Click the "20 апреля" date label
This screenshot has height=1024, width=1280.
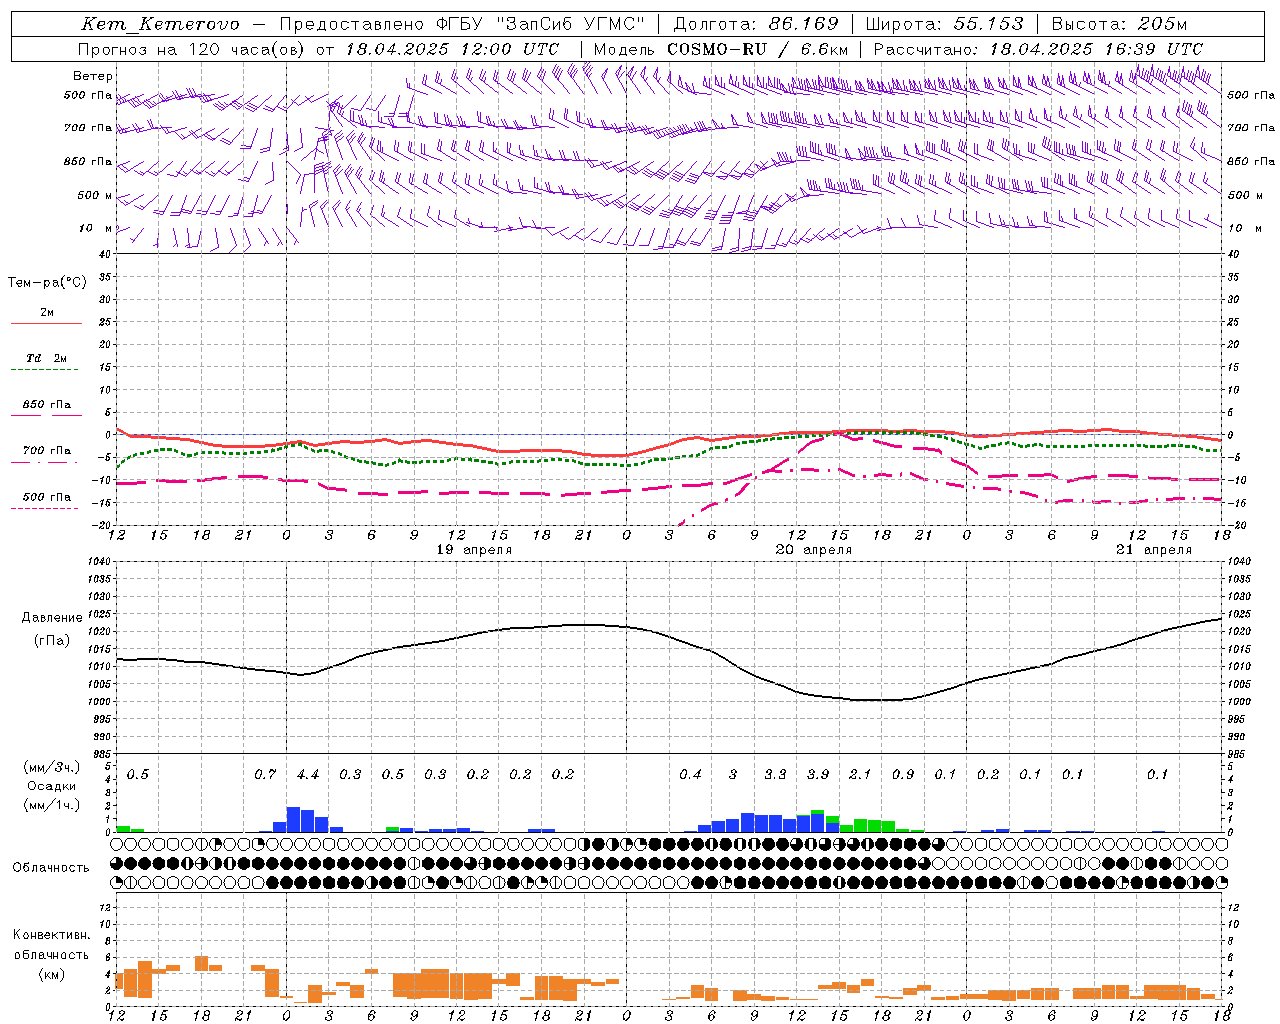coord(814,550)
